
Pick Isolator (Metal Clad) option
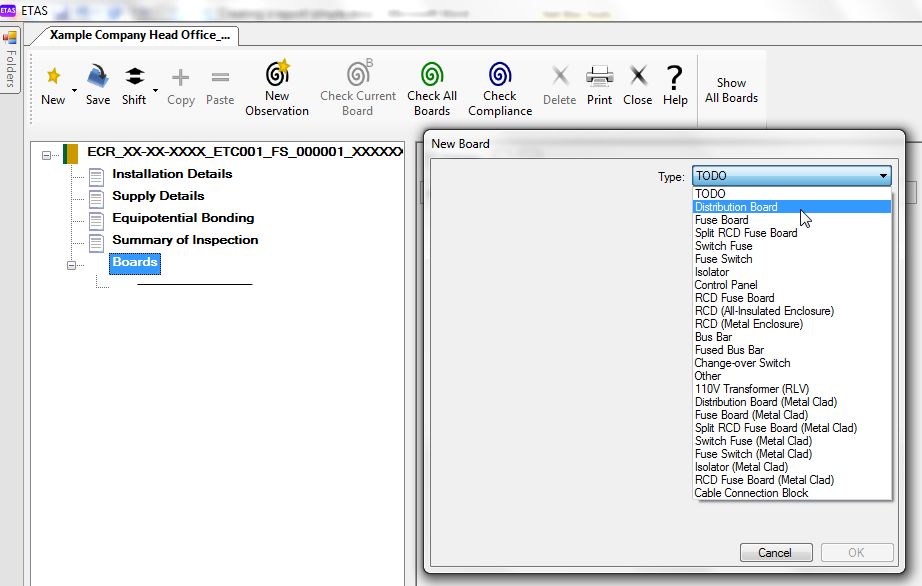point(792,467)
